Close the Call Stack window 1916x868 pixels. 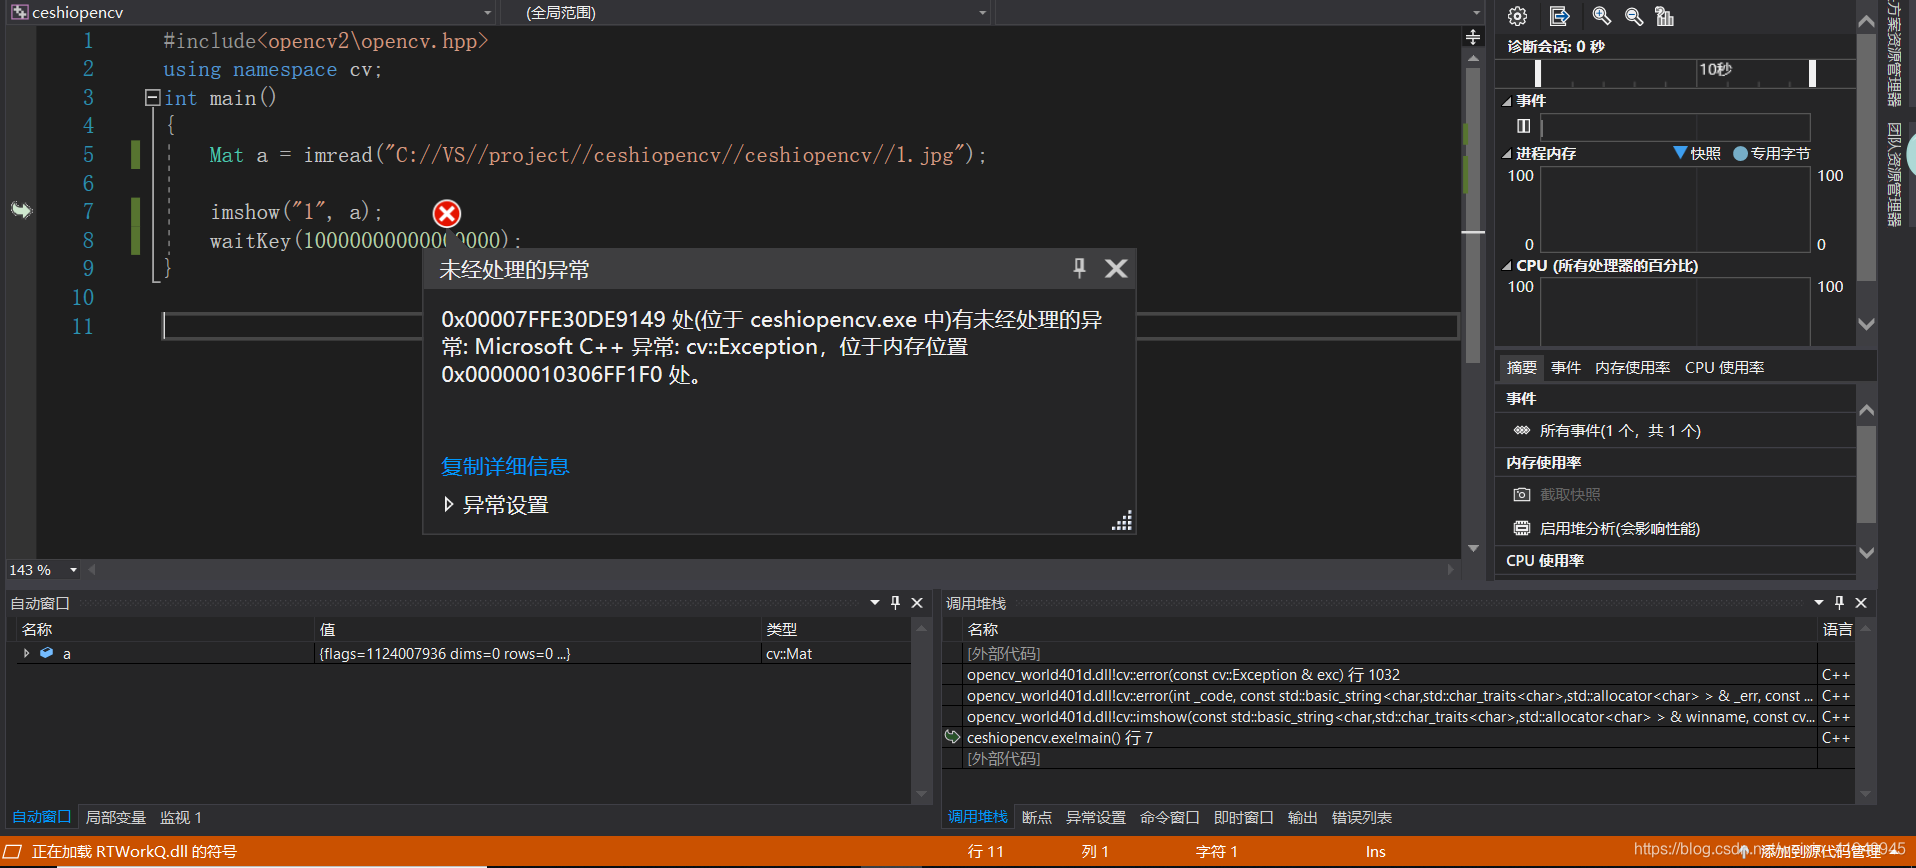point(1861,603)
